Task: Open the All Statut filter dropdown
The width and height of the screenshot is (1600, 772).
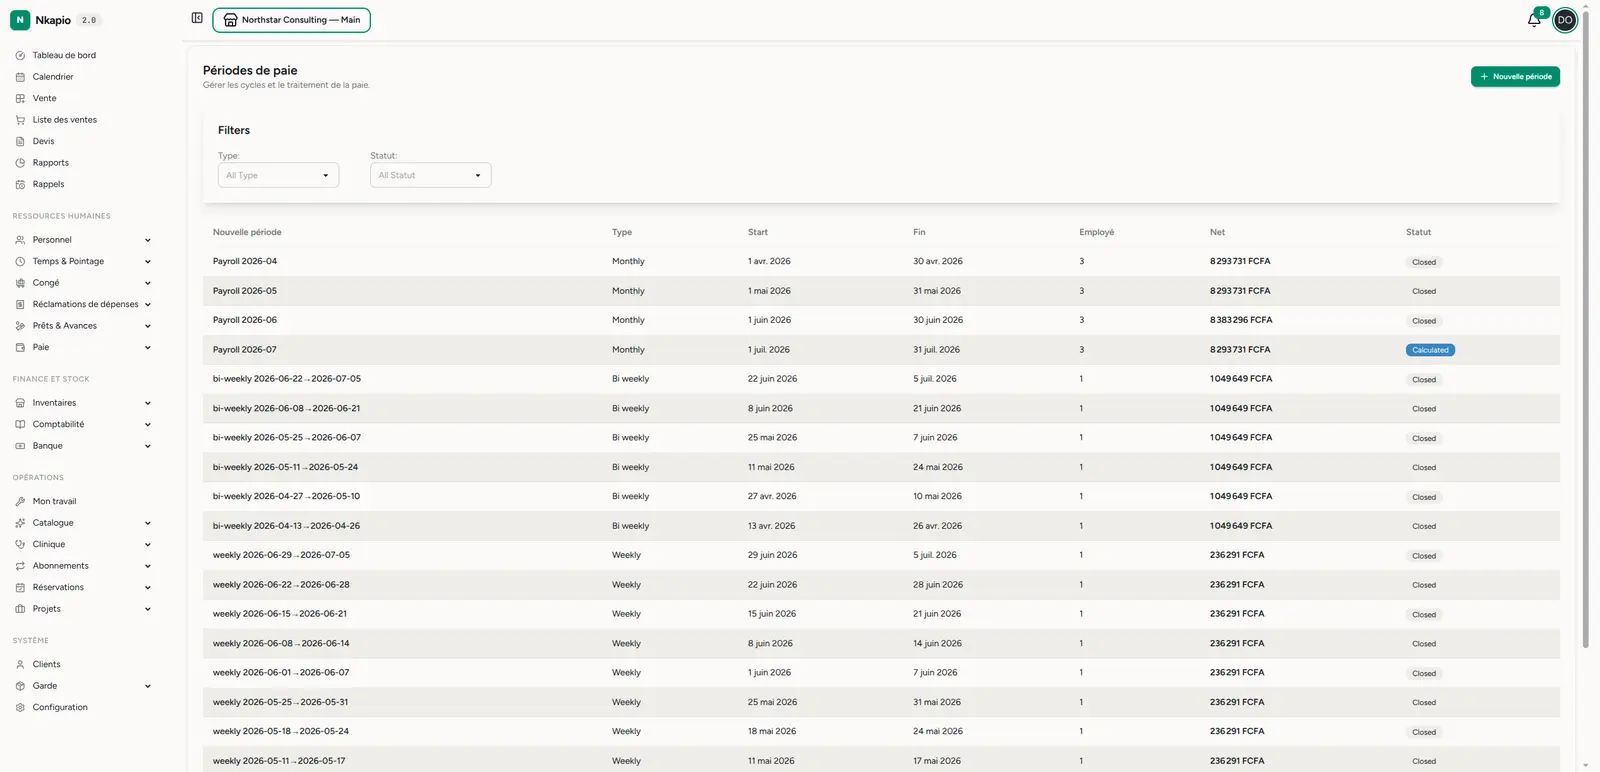Action: point(430,175)
